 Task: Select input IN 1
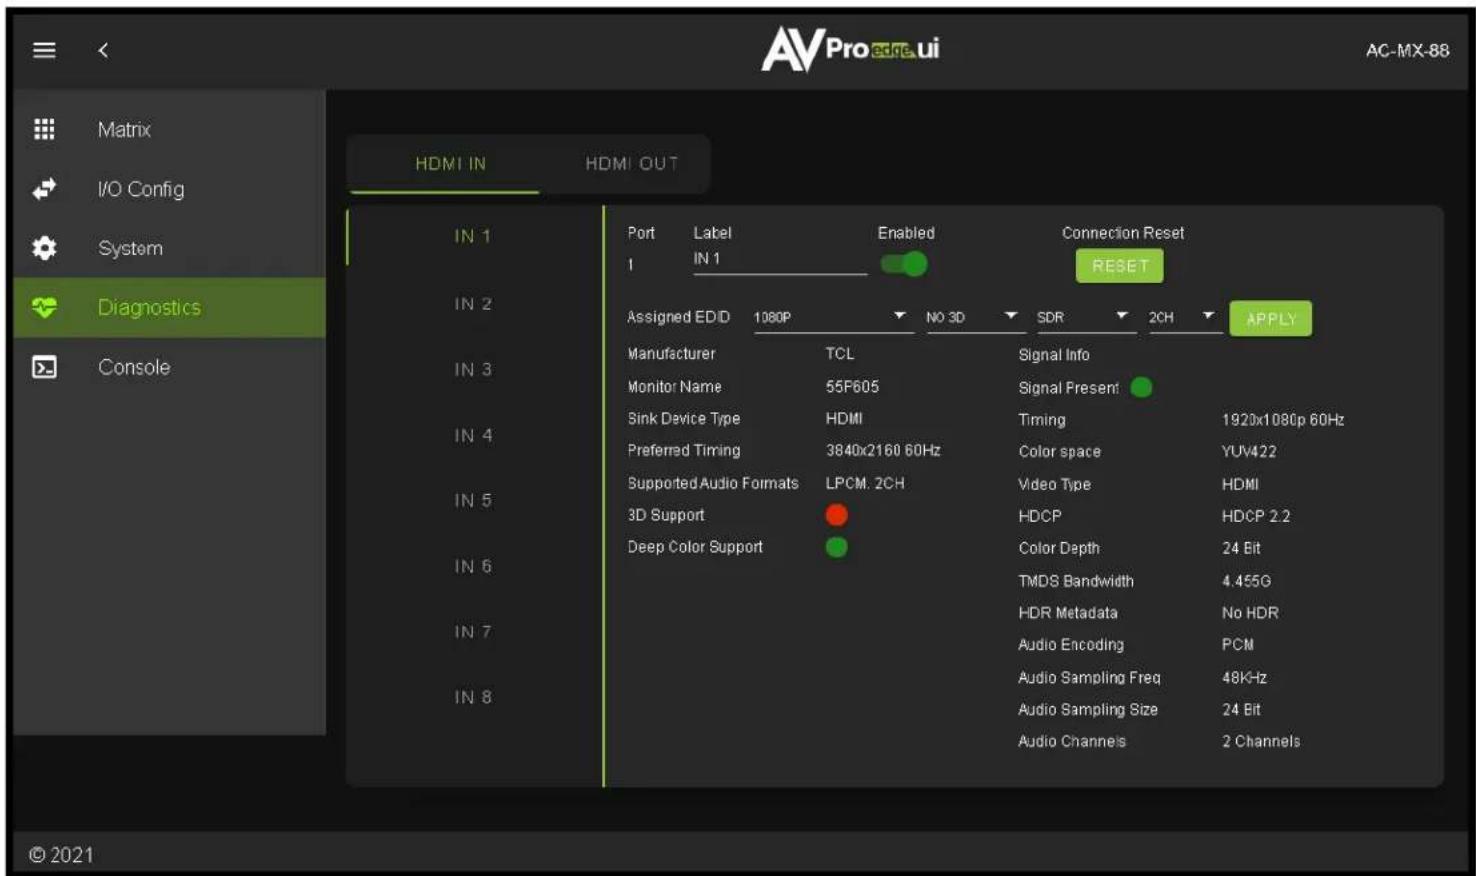[x=473, y=237]
